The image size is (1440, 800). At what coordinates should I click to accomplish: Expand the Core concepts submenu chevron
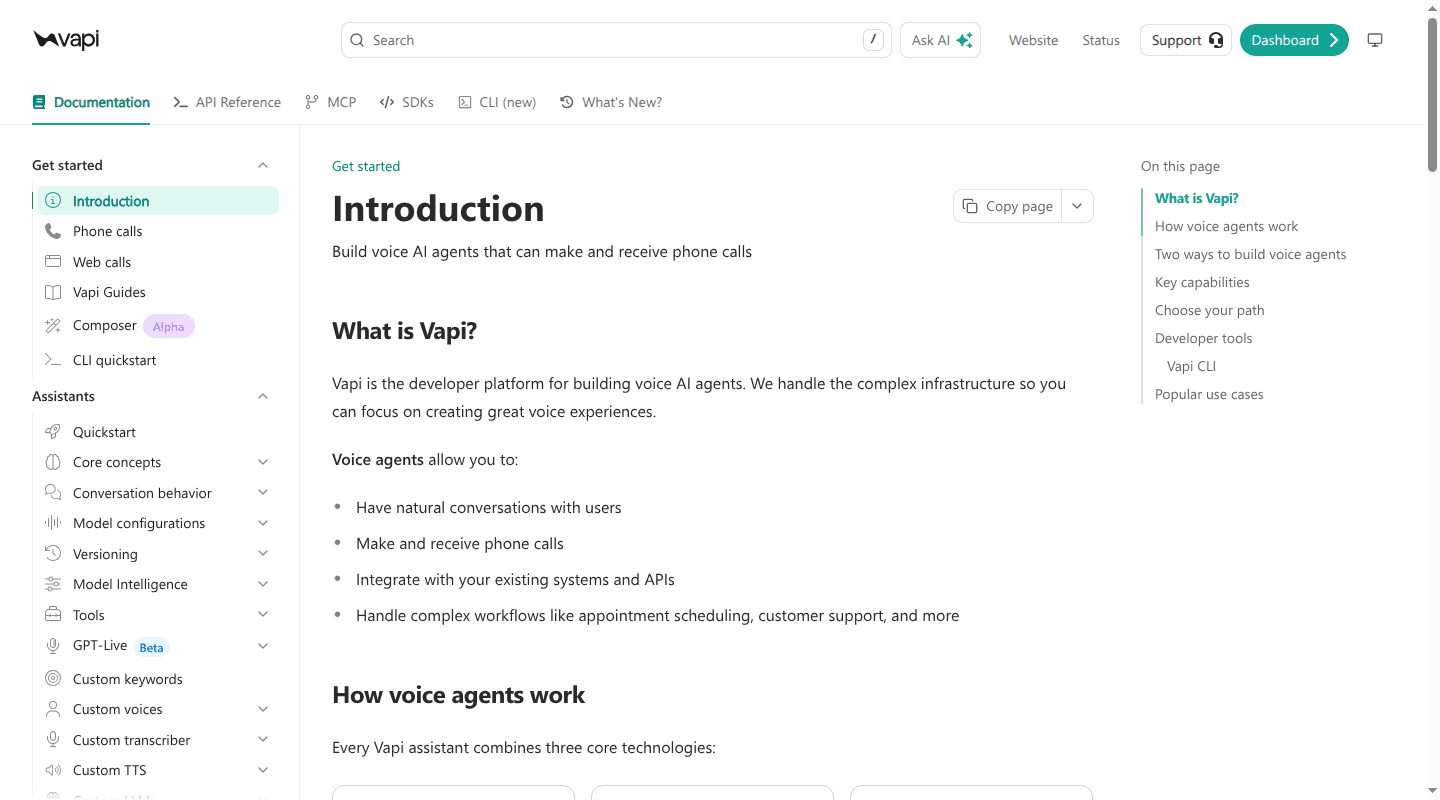pos(263,462)
